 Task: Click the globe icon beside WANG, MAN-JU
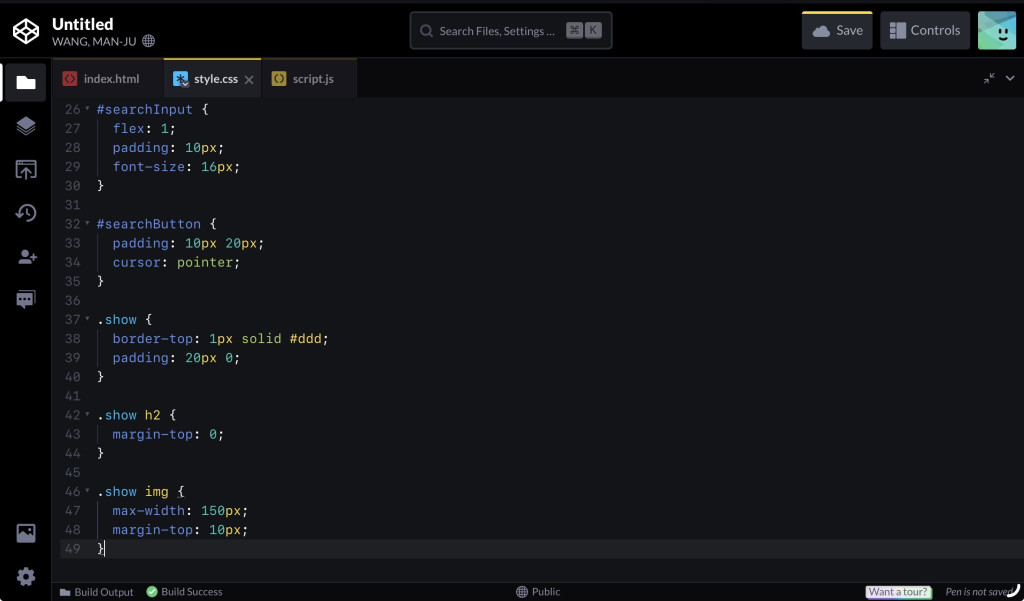click(148, 41)
